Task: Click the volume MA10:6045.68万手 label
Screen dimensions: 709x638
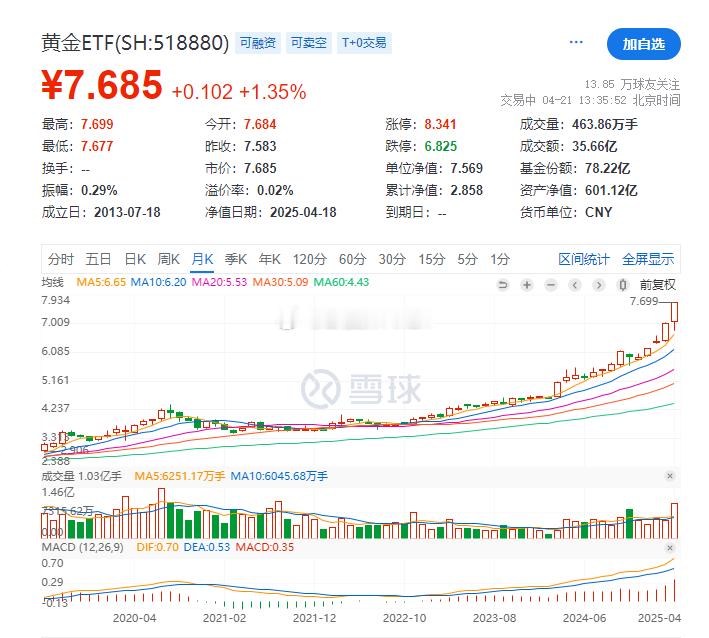Action: coord(279,476)
